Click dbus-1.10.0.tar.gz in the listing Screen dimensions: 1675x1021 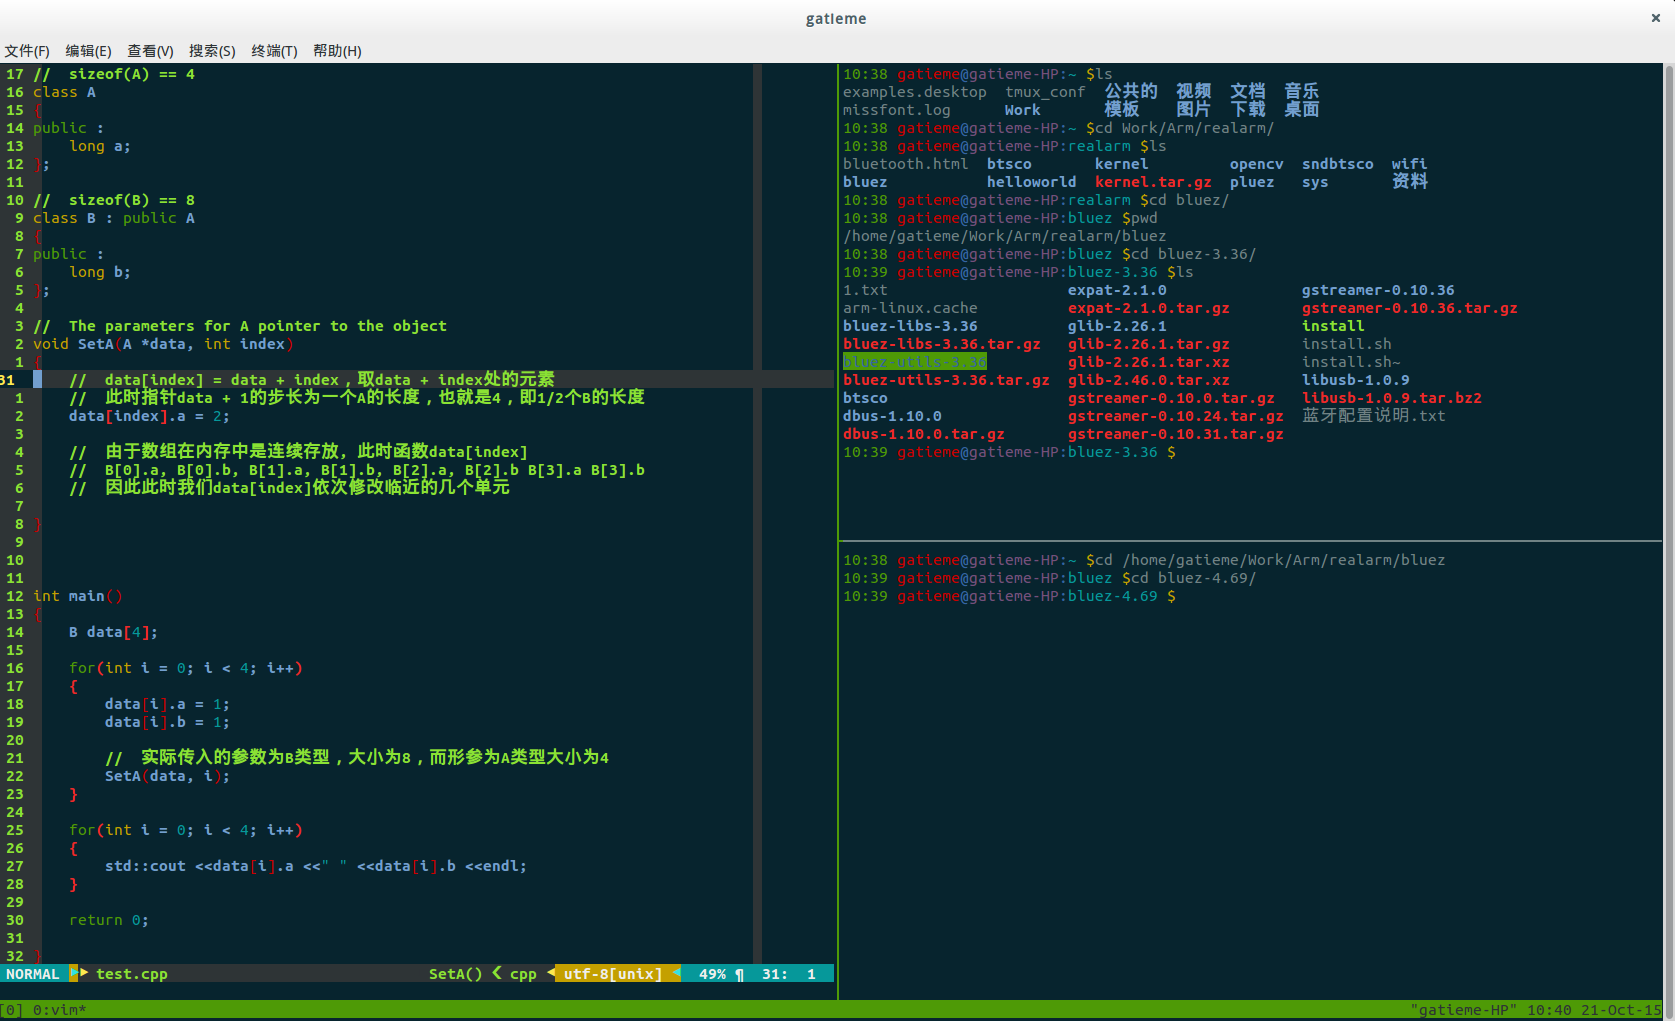(x=924, y=434)
